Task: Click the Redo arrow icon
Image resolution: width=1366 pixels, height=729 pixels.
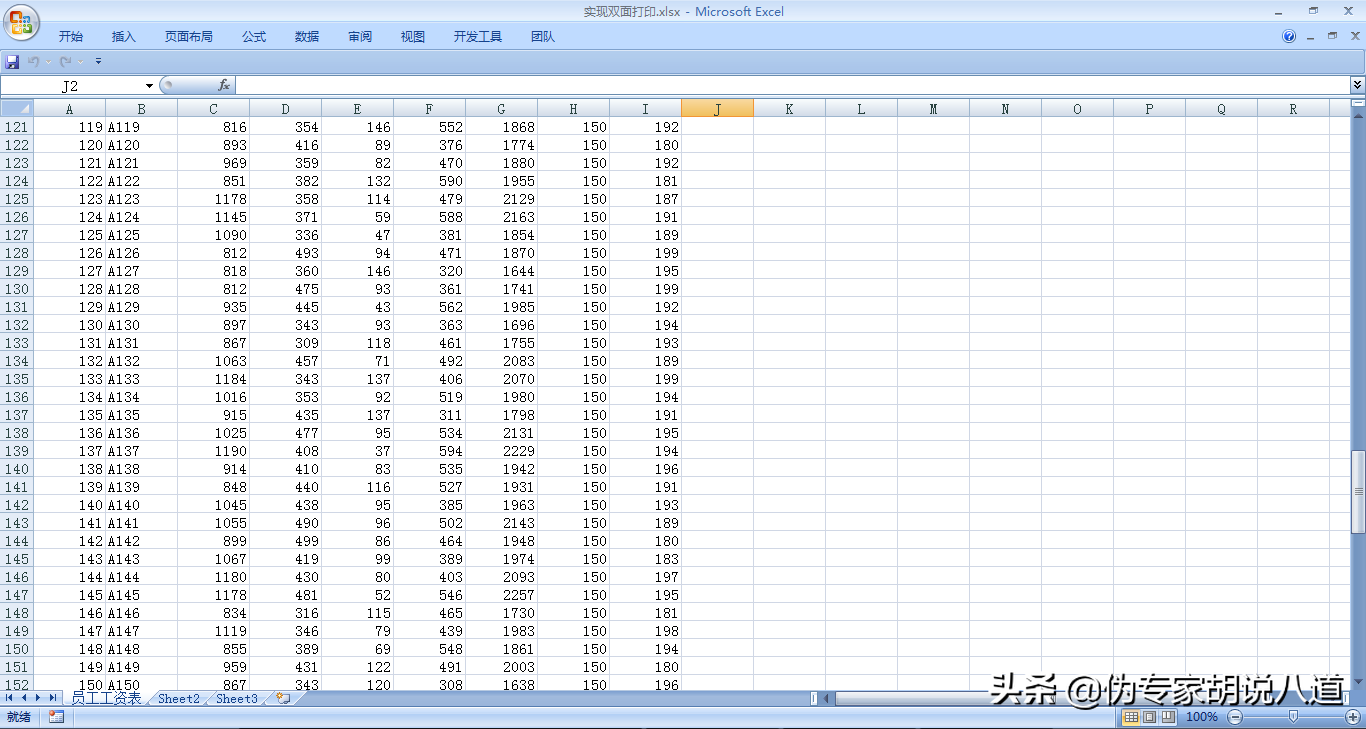Action: (66, 62)
